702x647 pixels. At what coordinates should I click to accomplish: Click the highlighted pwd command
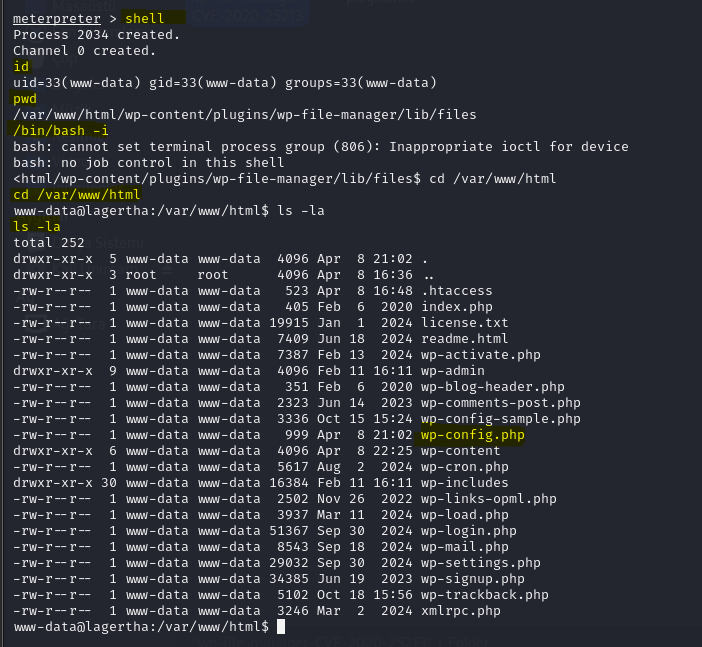pyautogui.click(x=25, y=99)
